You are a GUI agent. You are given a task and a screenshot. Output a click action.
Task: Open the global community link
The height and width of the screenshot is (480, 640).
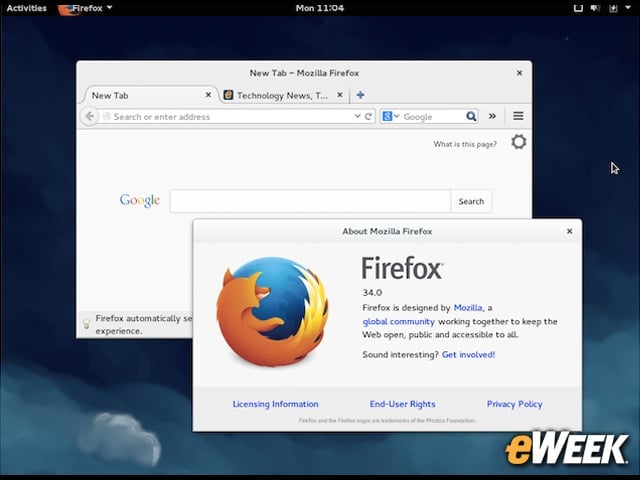tap(398, 322)
